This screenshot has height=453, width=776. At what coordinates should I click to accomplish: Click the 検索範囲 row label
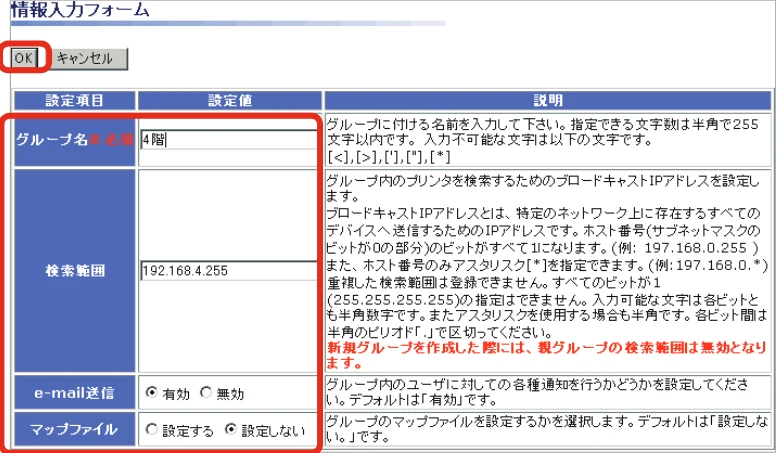(x=75, y=271)
